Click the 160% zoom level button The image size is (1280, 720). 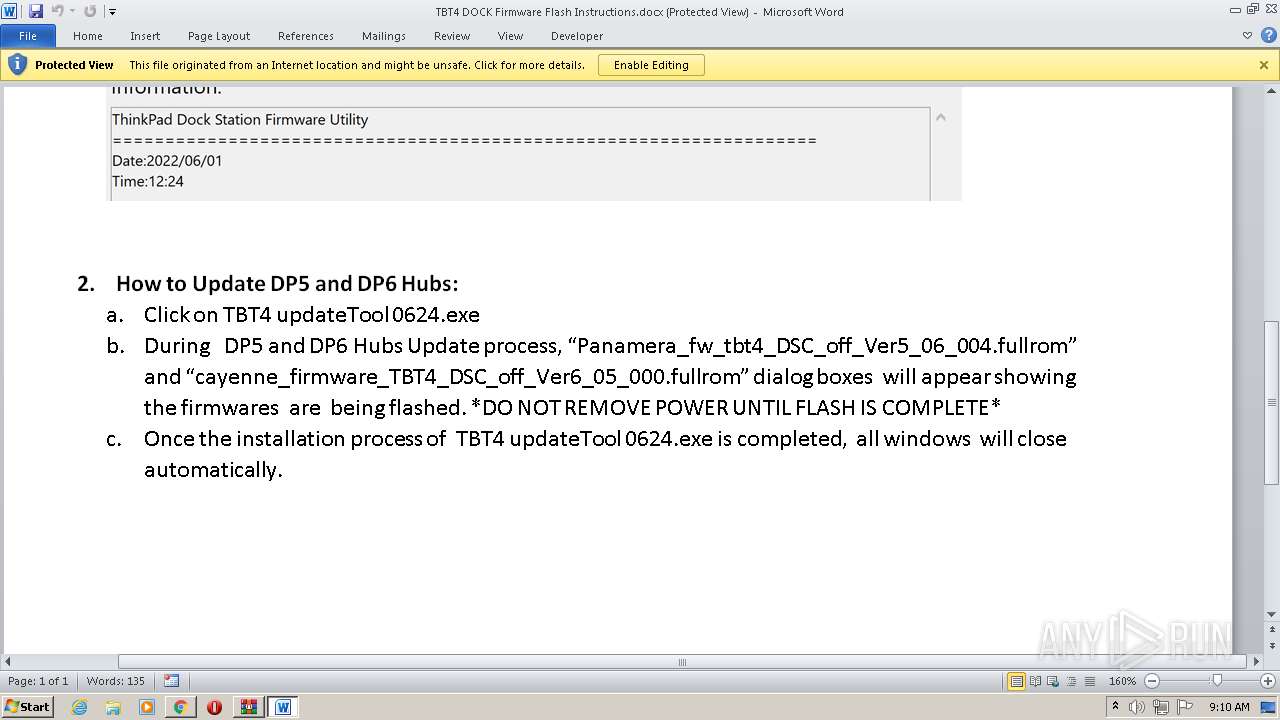pos(1122,681)
